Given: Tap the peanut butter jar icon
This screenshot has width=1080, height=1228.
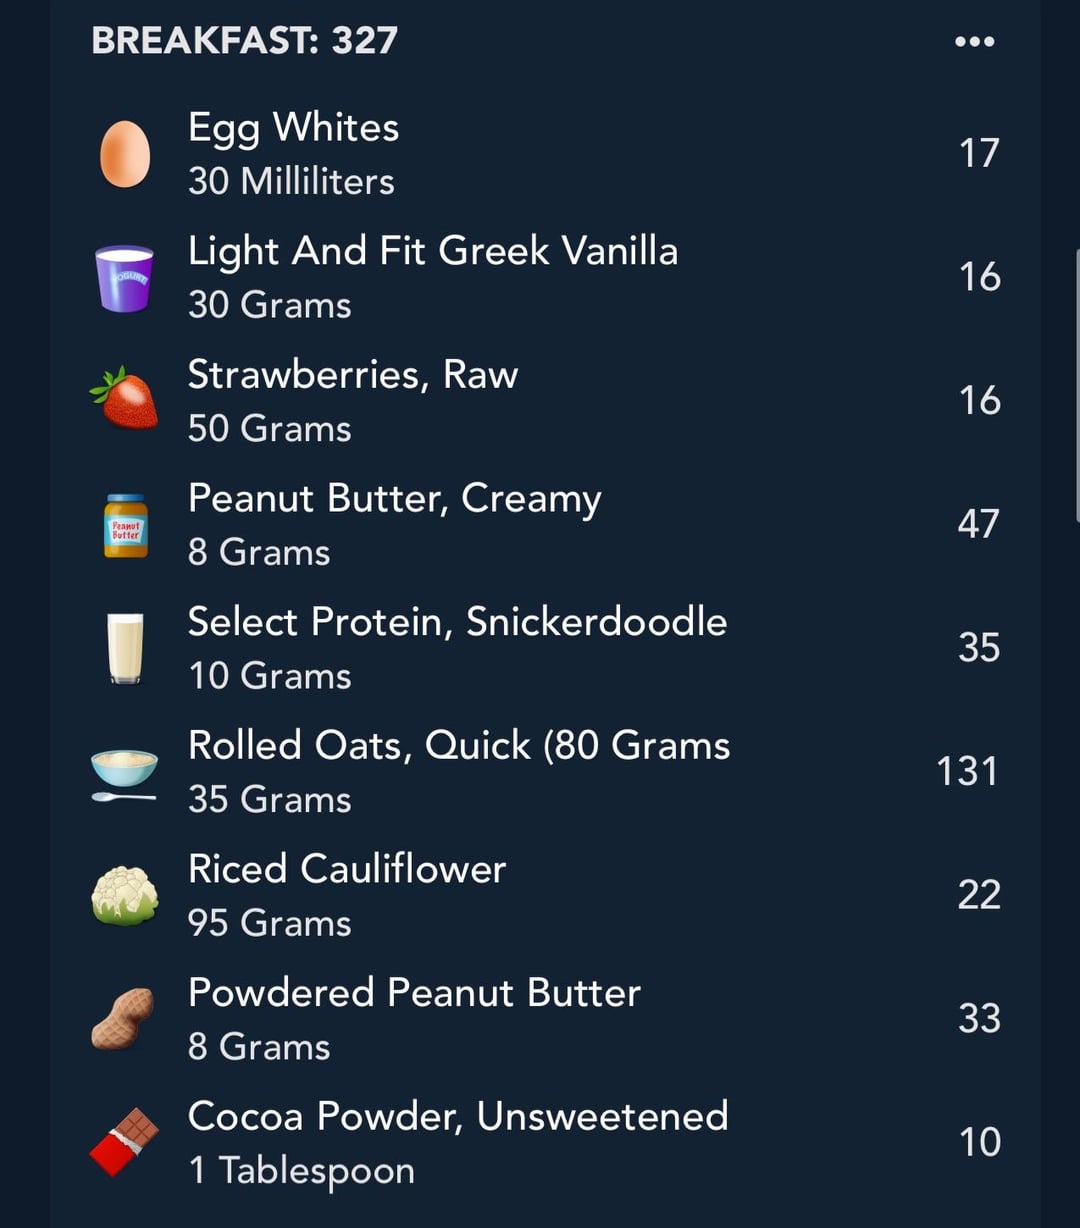Looking at the screenshot, I should (x=126, y=525).
